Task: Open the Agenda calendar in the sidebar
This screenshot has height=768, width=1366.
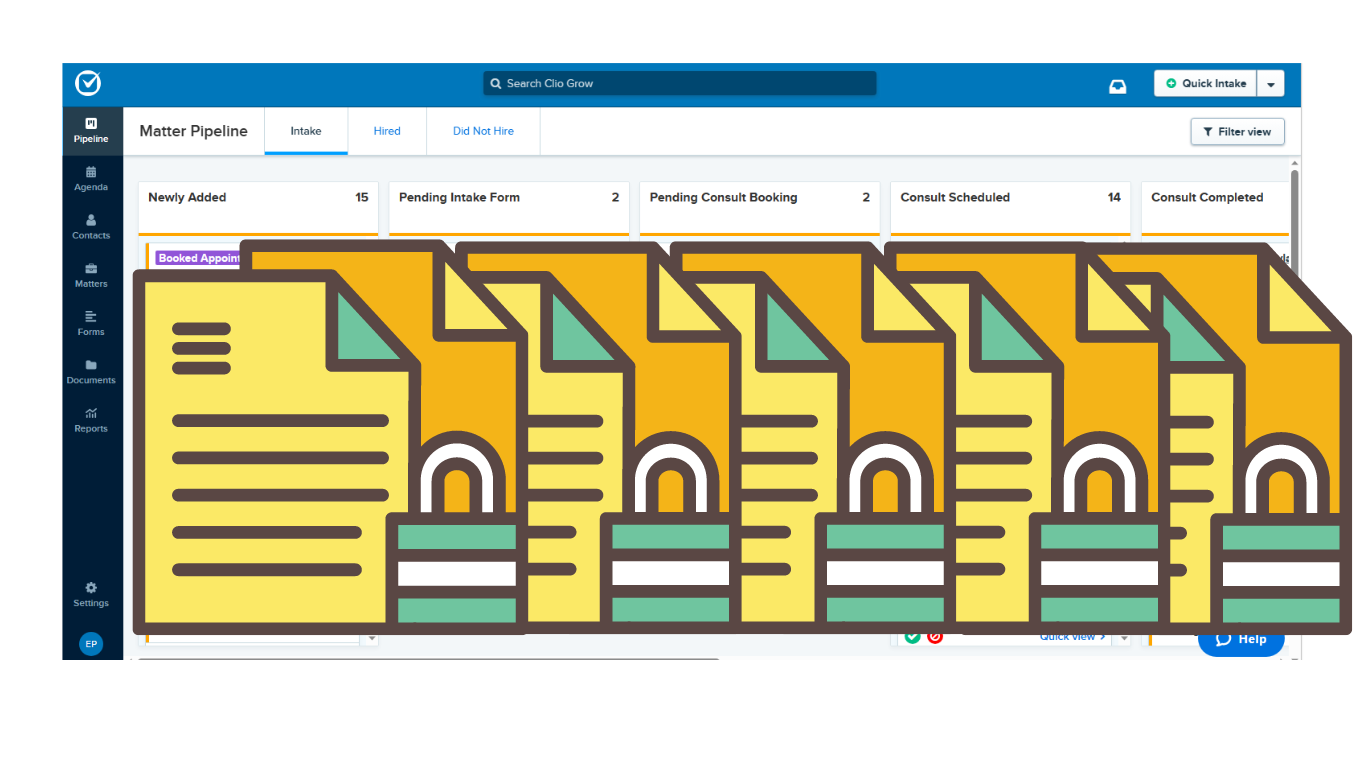Action: (x=91, y=179)
